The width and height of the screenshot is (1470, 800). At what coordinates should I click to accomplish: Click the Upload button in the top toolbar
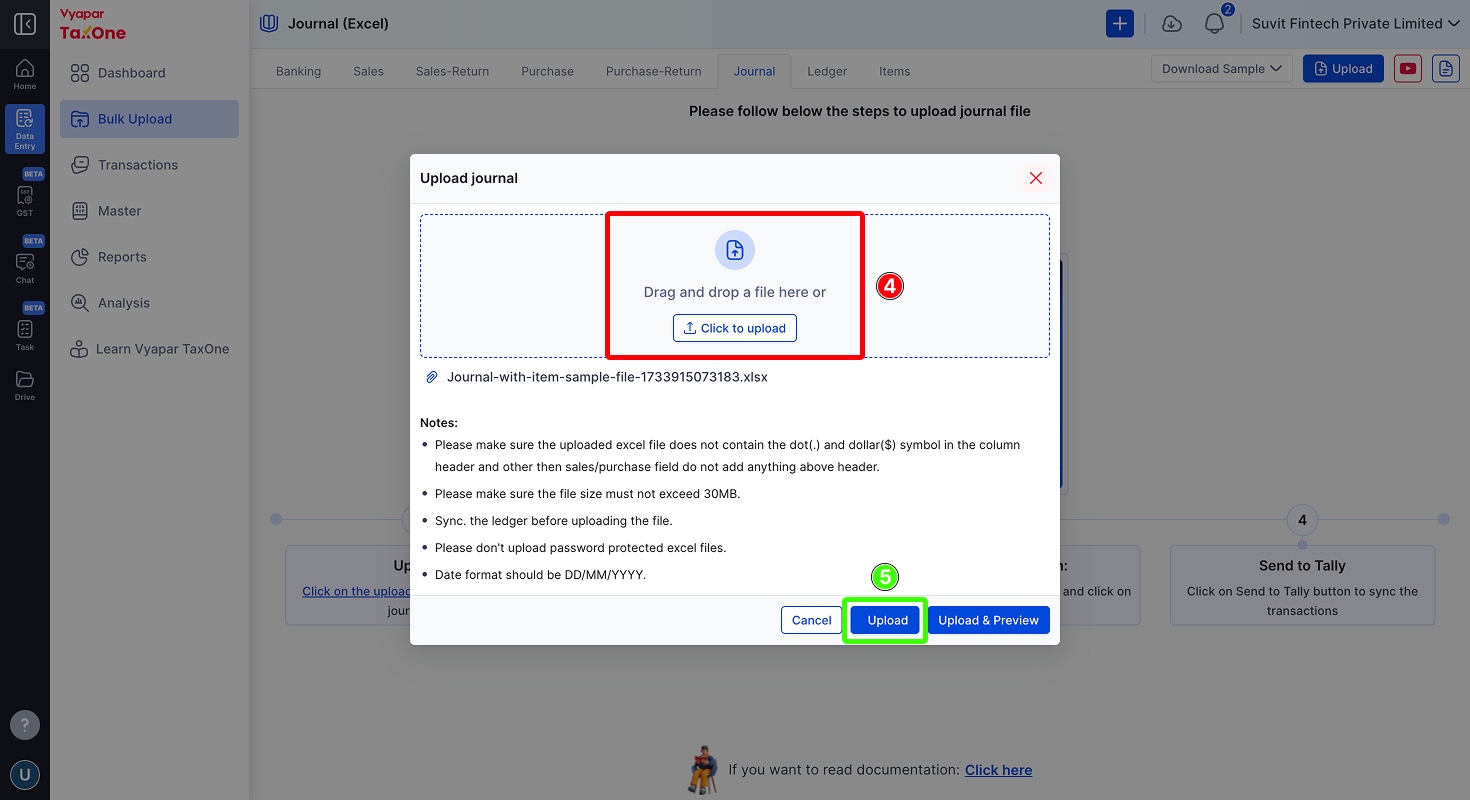1343,69
